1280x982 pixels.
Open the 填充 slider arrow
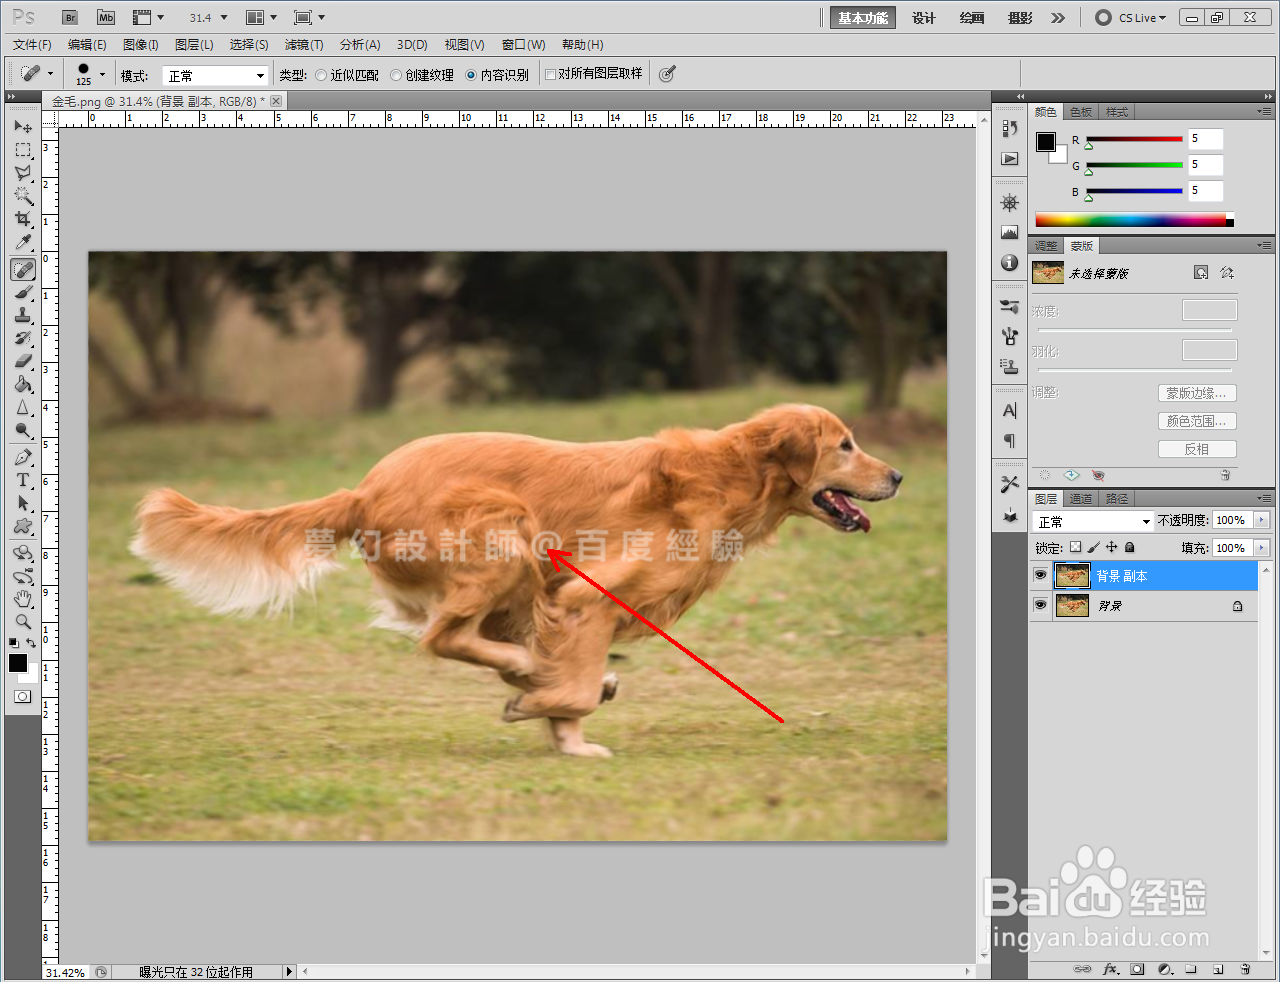click(1261, 548)
